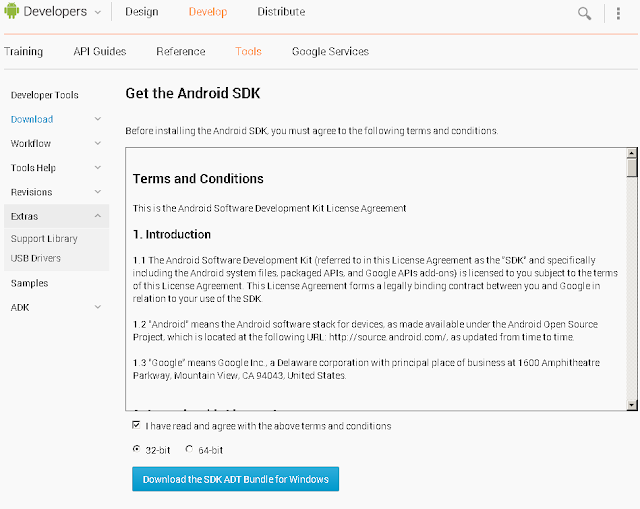The height and width of the screenshot is (509, 640).
Task: Click the paragraph starting '1.2 Android means'
Action: 365,331
